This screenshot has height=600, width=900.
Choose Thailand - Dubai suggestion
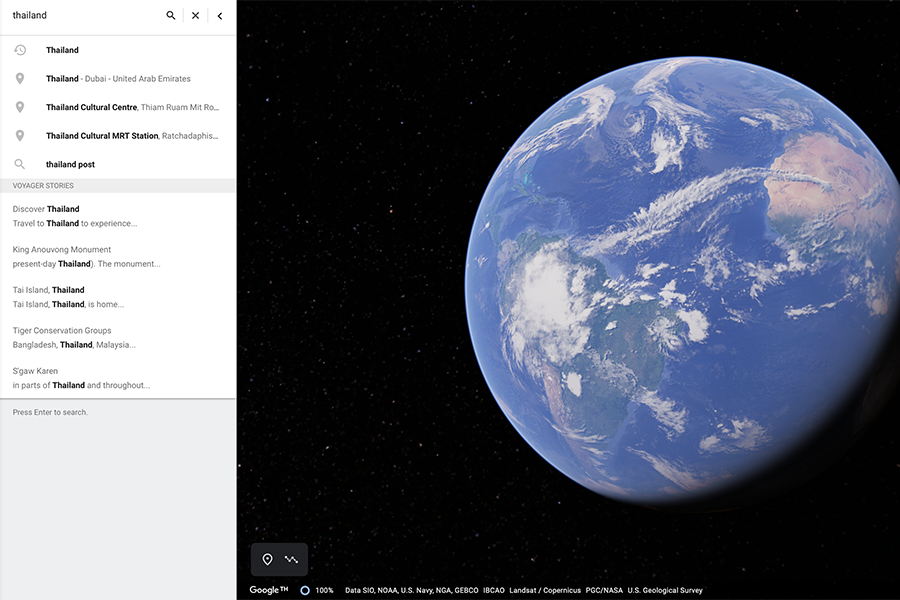pyautogui.click(x=118, y=79)
